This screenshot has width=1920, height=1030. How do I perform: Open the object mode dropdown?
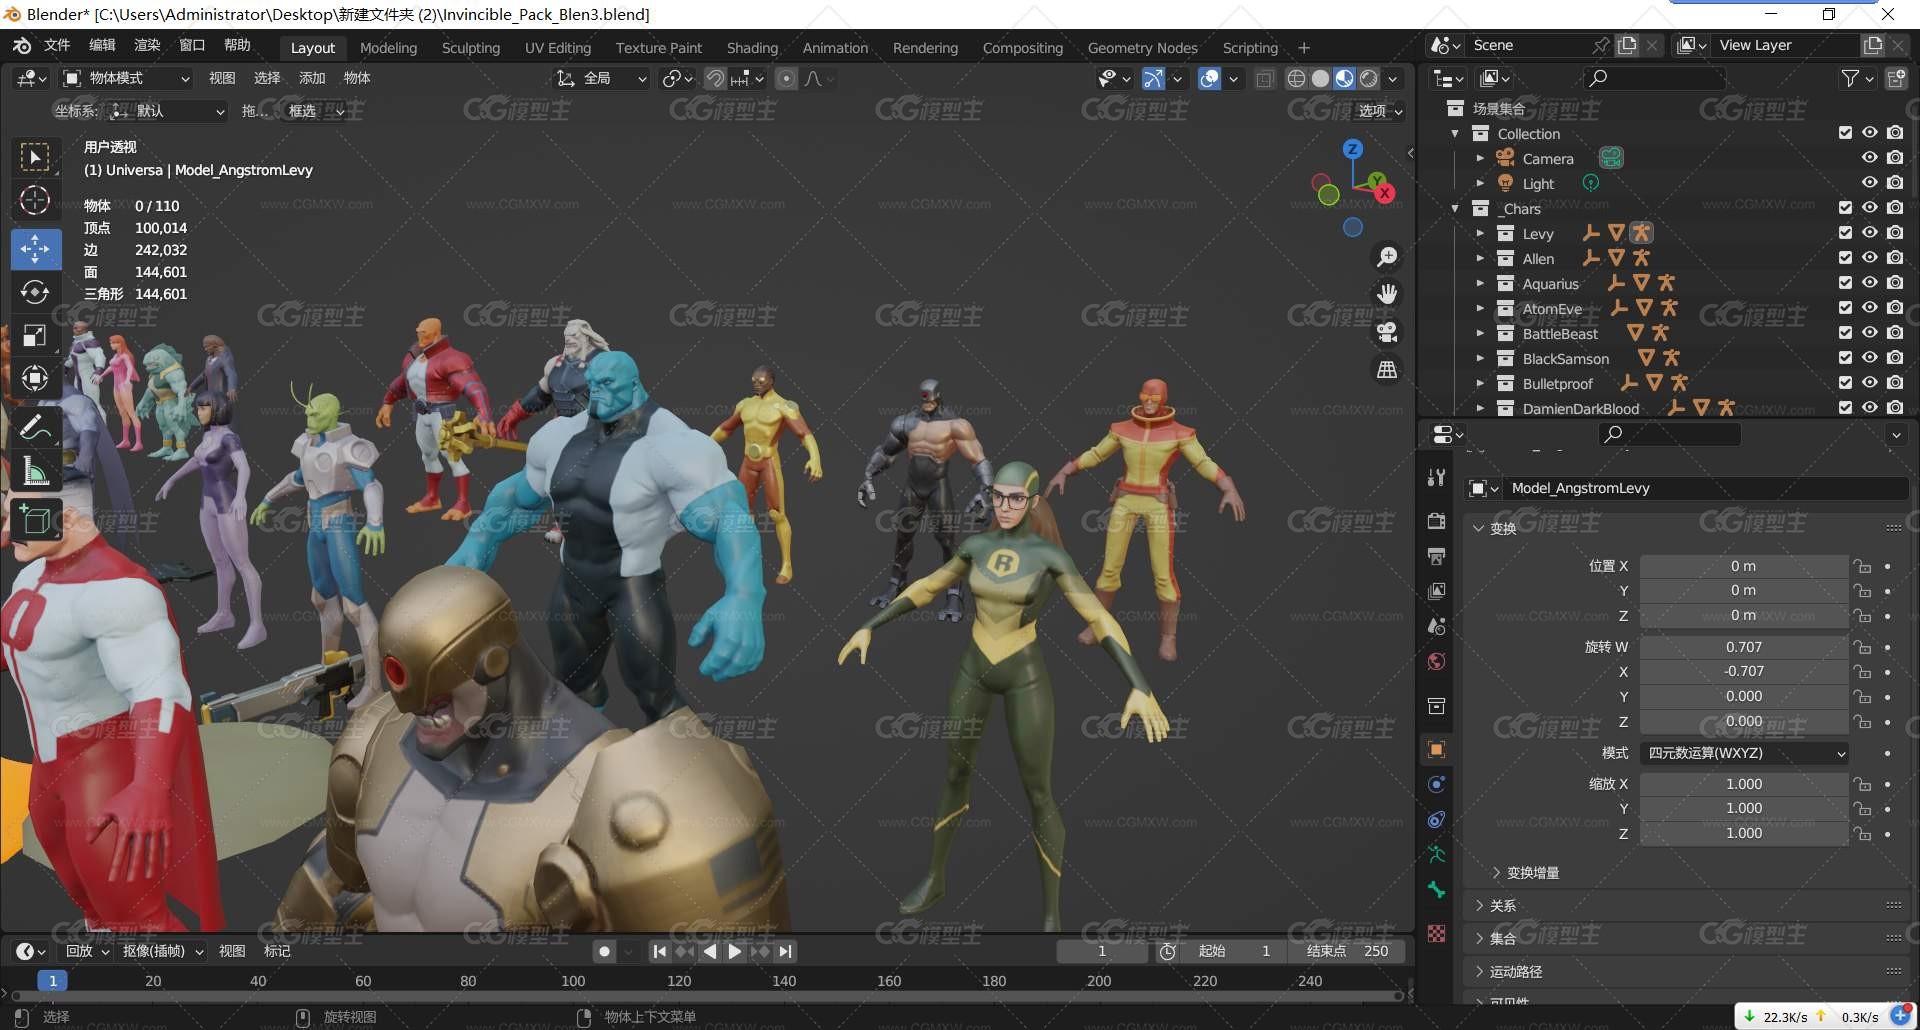126,78
